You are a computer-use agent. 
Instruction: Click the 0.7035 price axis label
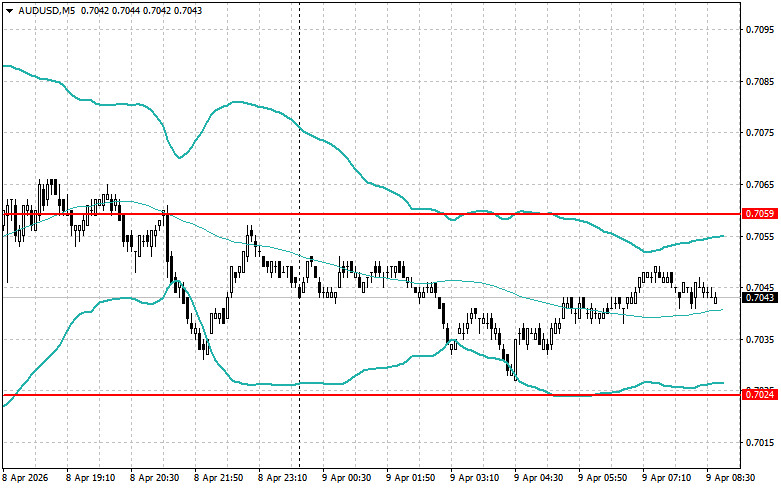[760, 340]
